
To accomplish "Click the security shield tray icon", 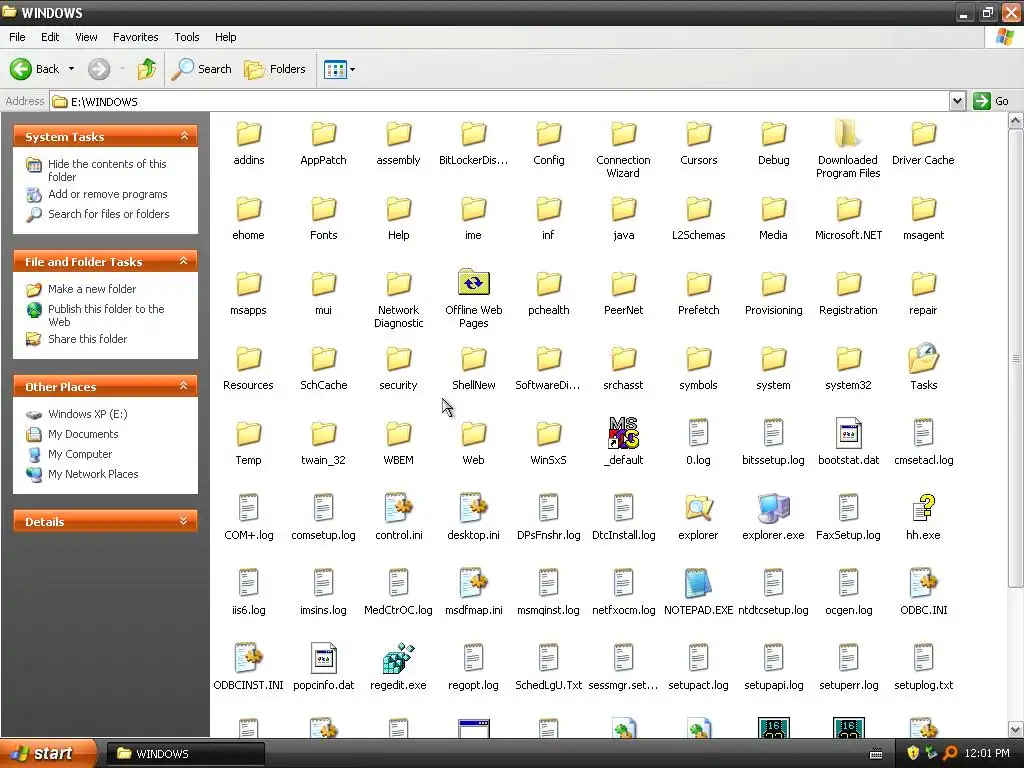I will [913, 753].
